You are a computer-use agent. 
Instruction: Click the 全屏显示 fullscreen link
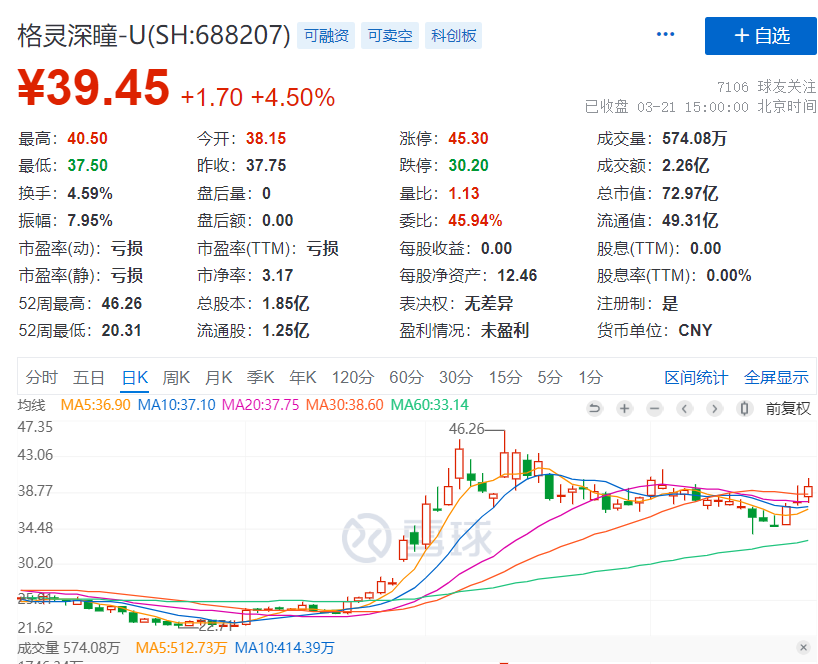(x=776, y=377)
